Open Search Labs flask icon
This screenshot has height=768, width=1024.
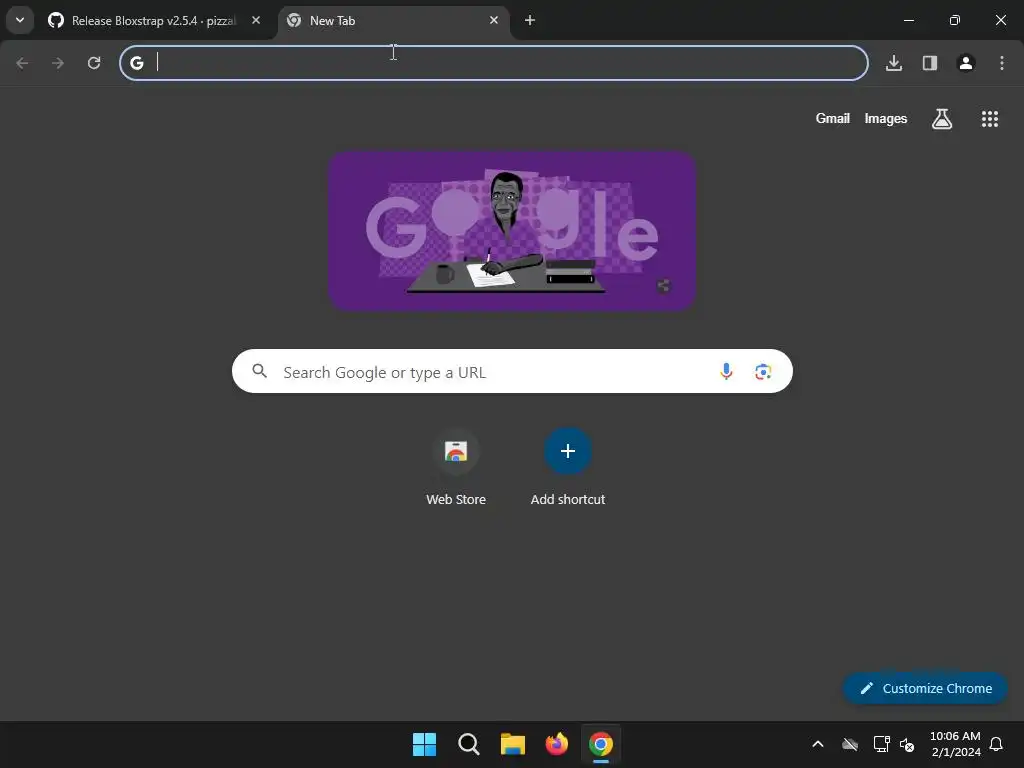942,119
